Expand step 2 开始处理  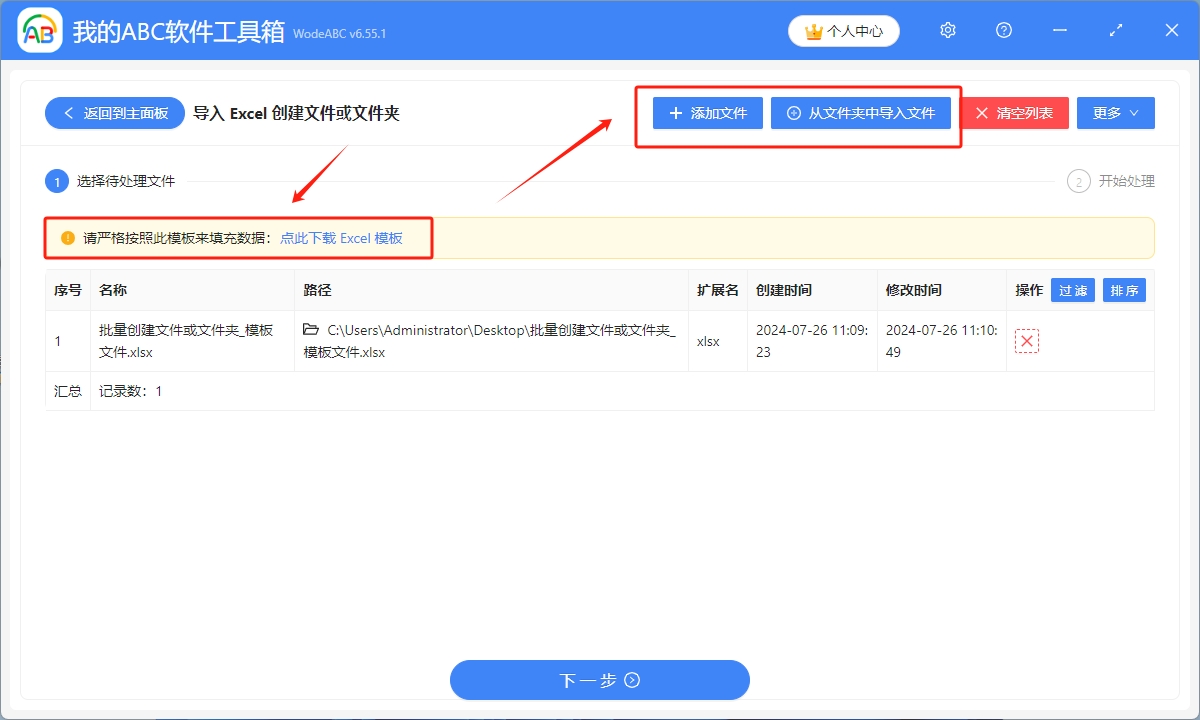1078,181
